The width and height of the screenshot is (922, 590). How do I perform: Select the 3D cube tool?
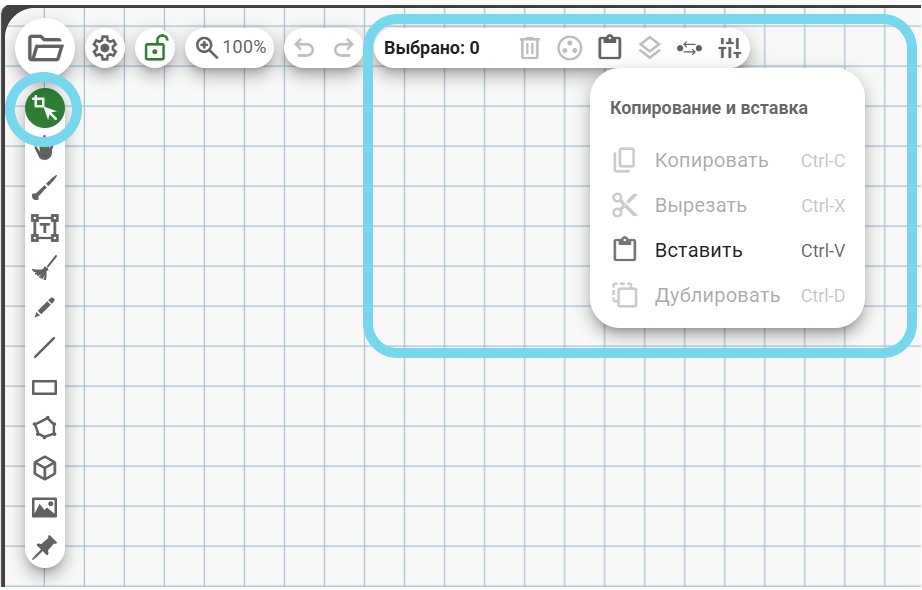point(44,468)
